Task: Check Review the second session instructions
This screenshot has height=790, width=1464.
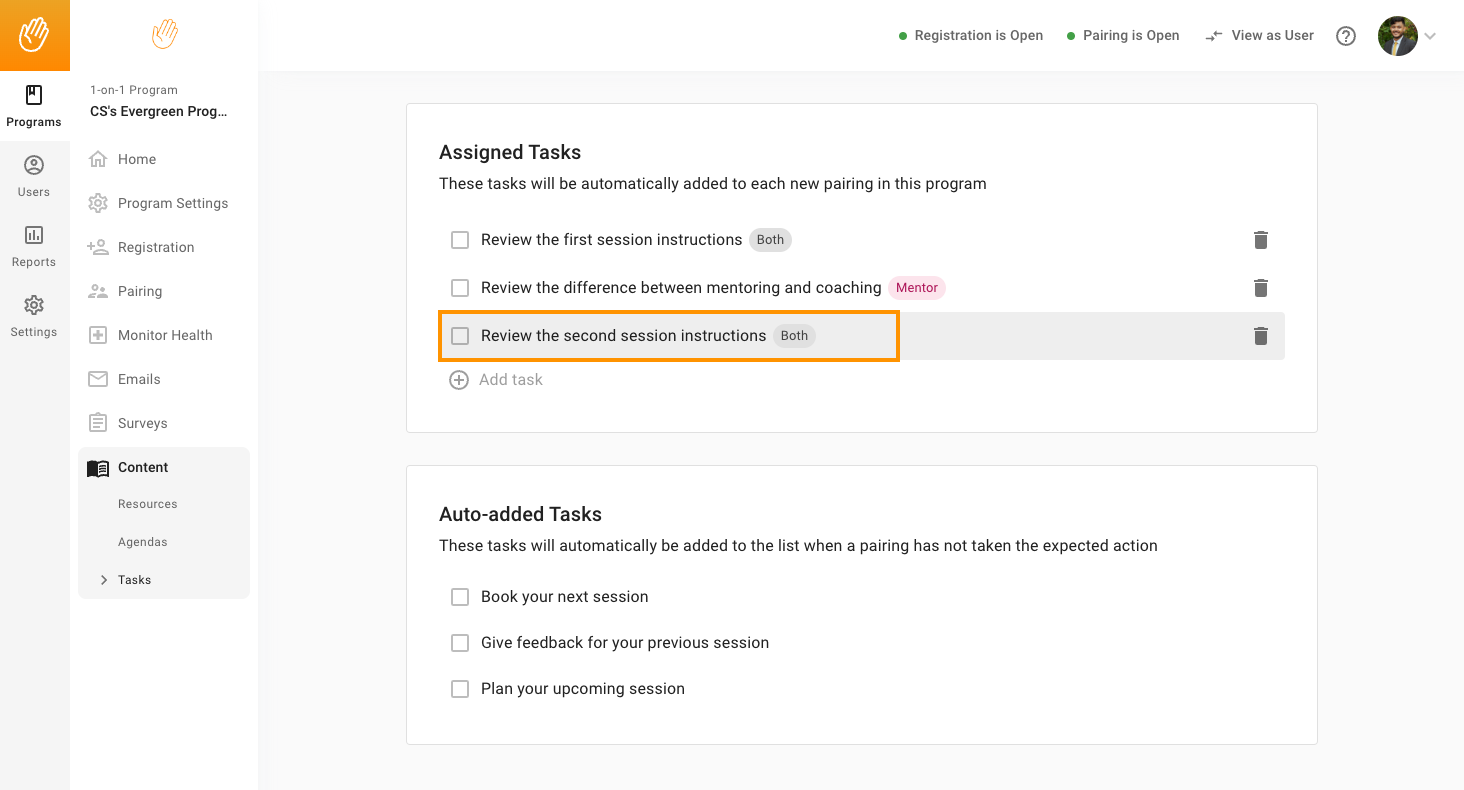Action: tap(460, 336)
